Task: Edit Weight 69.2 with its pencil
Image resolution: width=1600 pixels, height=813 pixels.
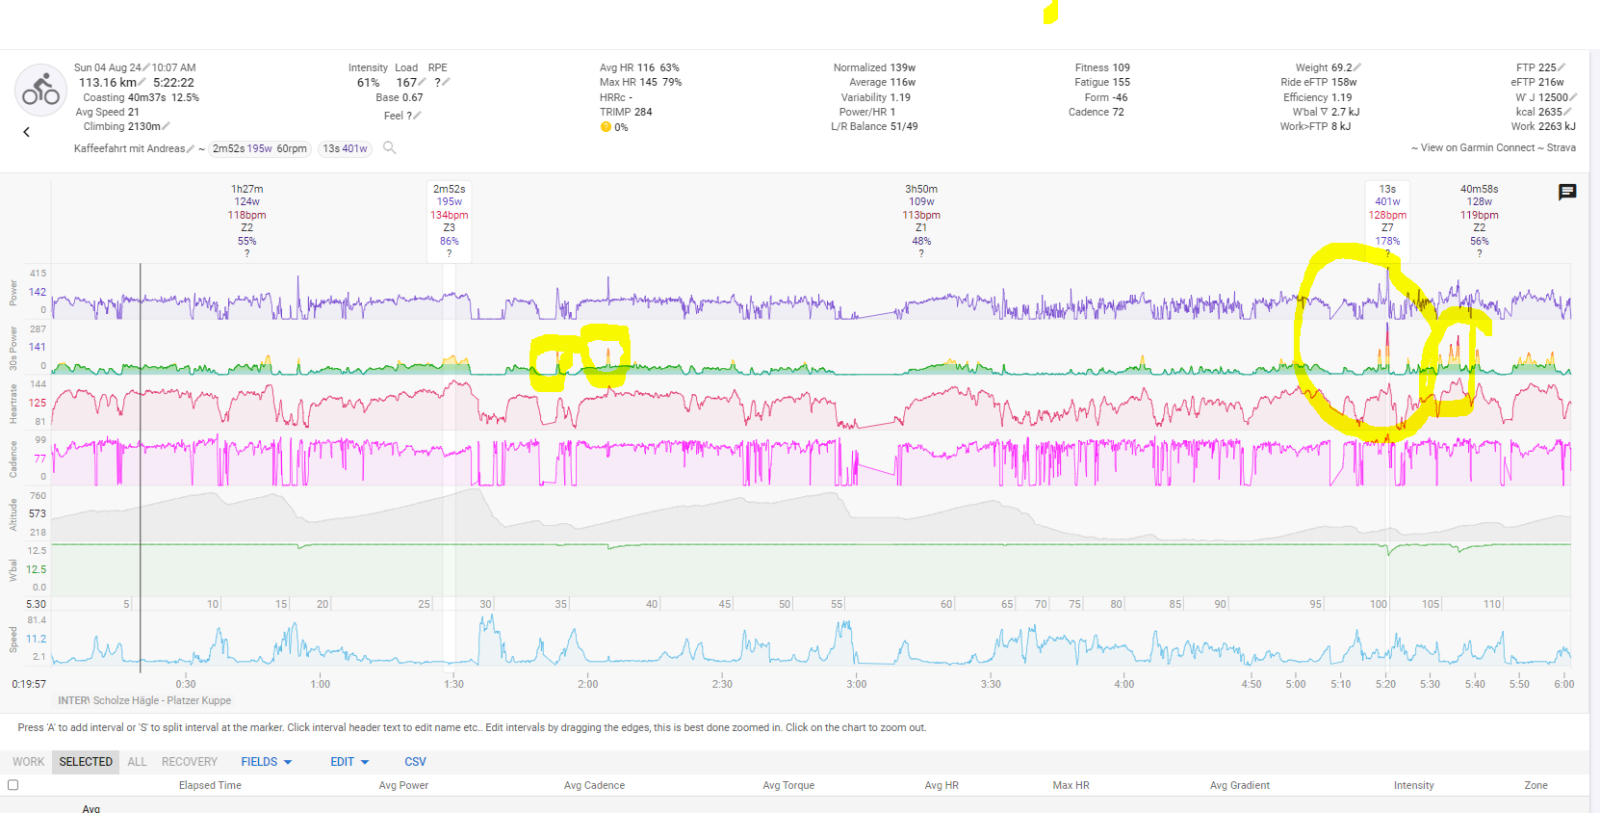Action: (x=1357, y=68)
